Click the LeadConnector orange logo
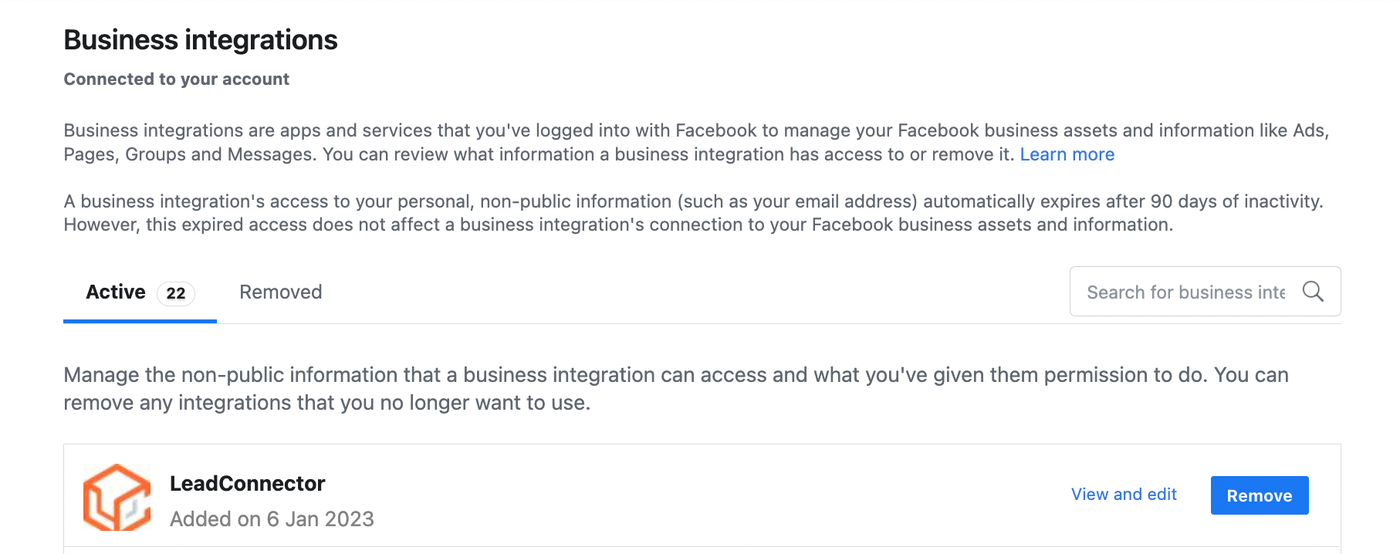Screen dimensions: 1400x554 [117, 497]
